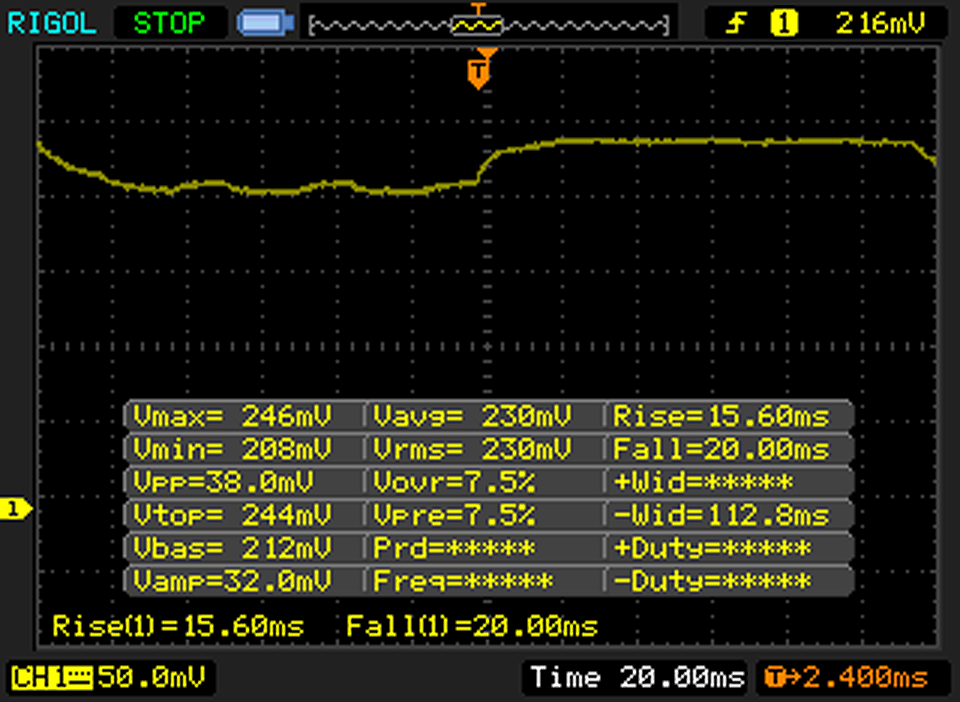Click the orange T trigger position marker
Viewport: 960px width, 702px height.
coord(479,73)
